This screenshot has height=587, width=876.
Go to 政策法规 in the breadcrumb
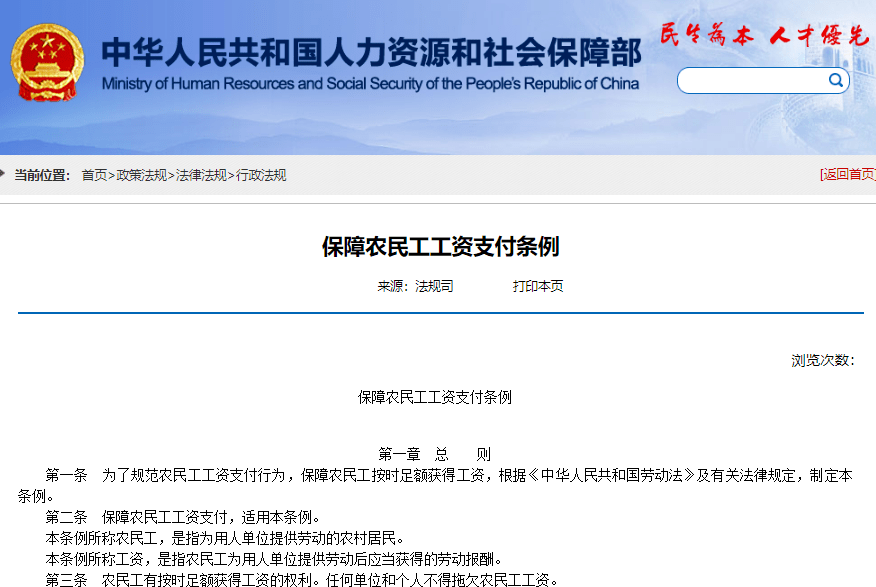[x=142, y=175]
